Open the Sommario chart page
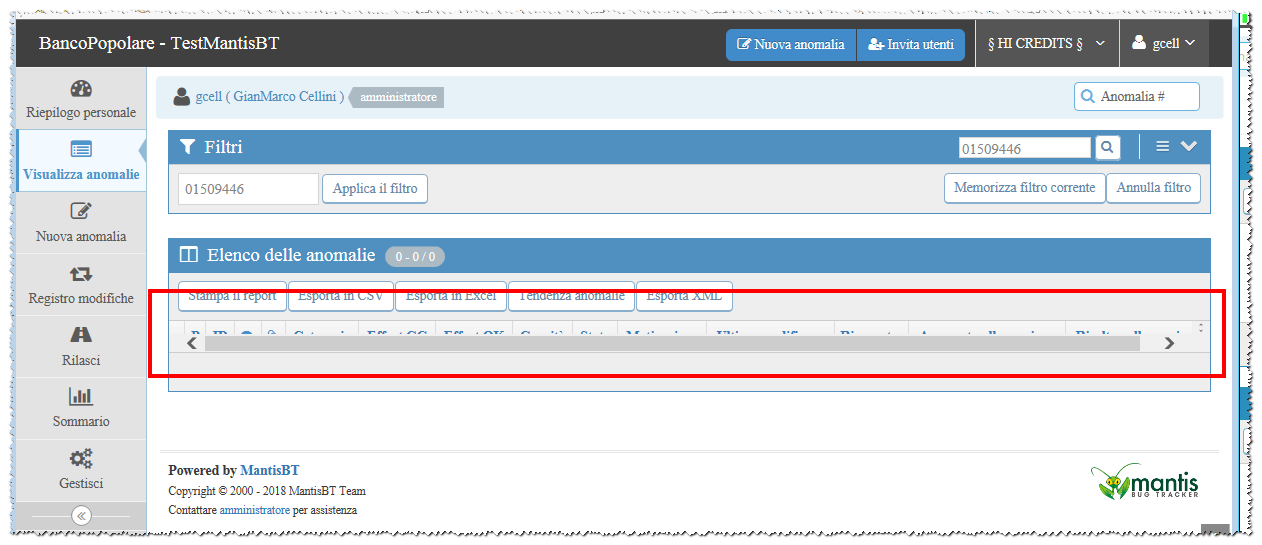 pyautogui.click(x=81, y=408)
